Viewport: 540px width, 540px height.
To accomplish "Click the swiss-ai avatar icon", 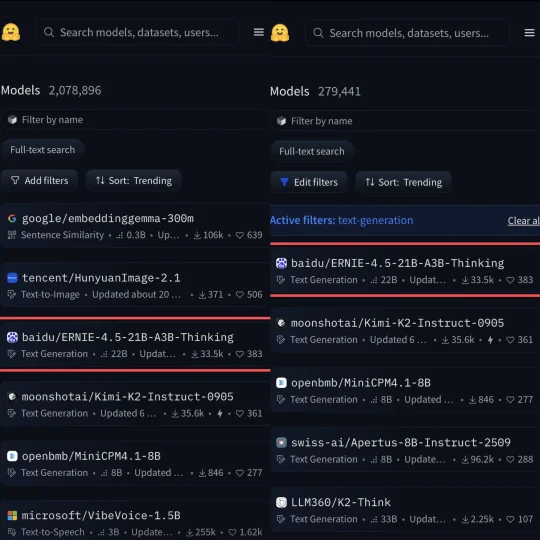I will click(281, 443).
